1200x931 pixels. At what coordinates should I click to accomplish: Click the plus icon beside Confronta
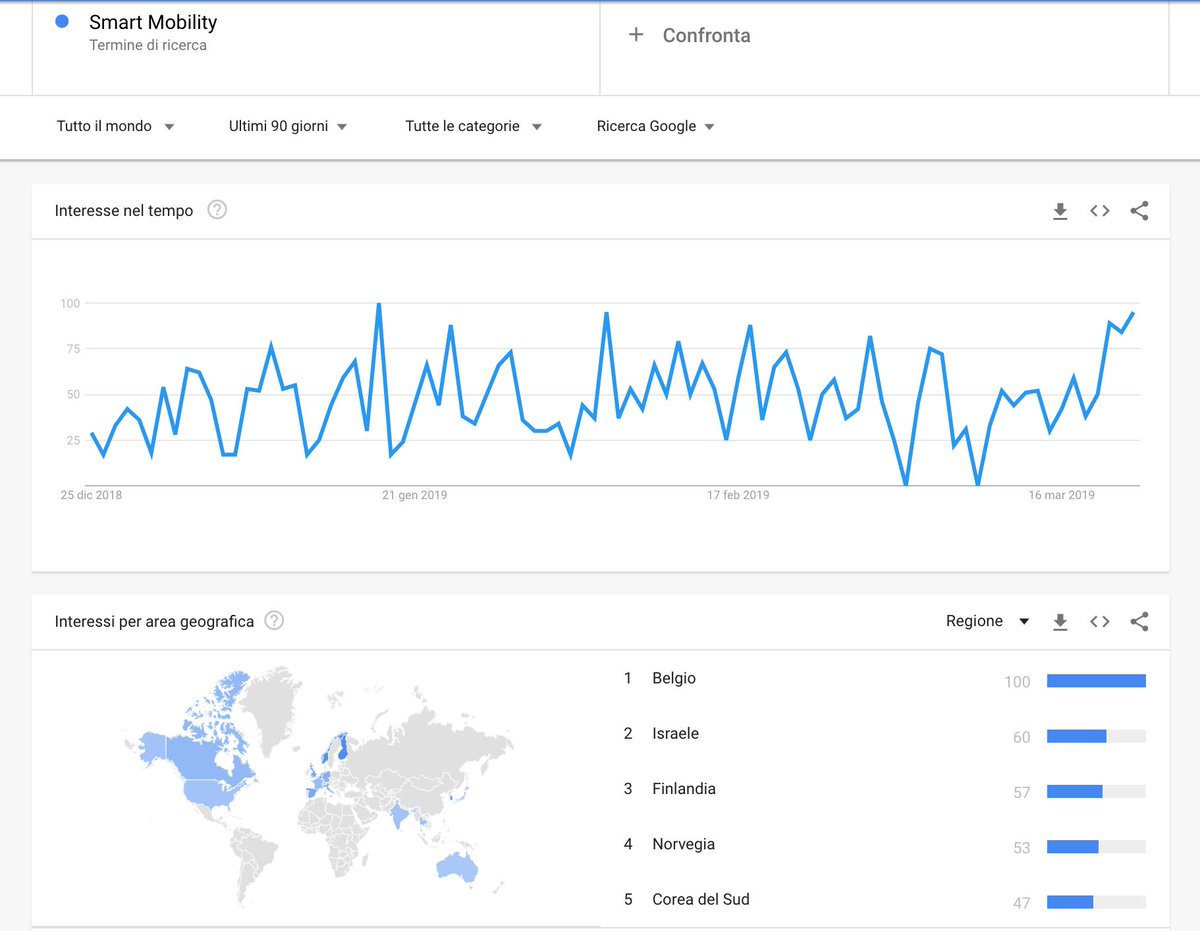point(636,35)
